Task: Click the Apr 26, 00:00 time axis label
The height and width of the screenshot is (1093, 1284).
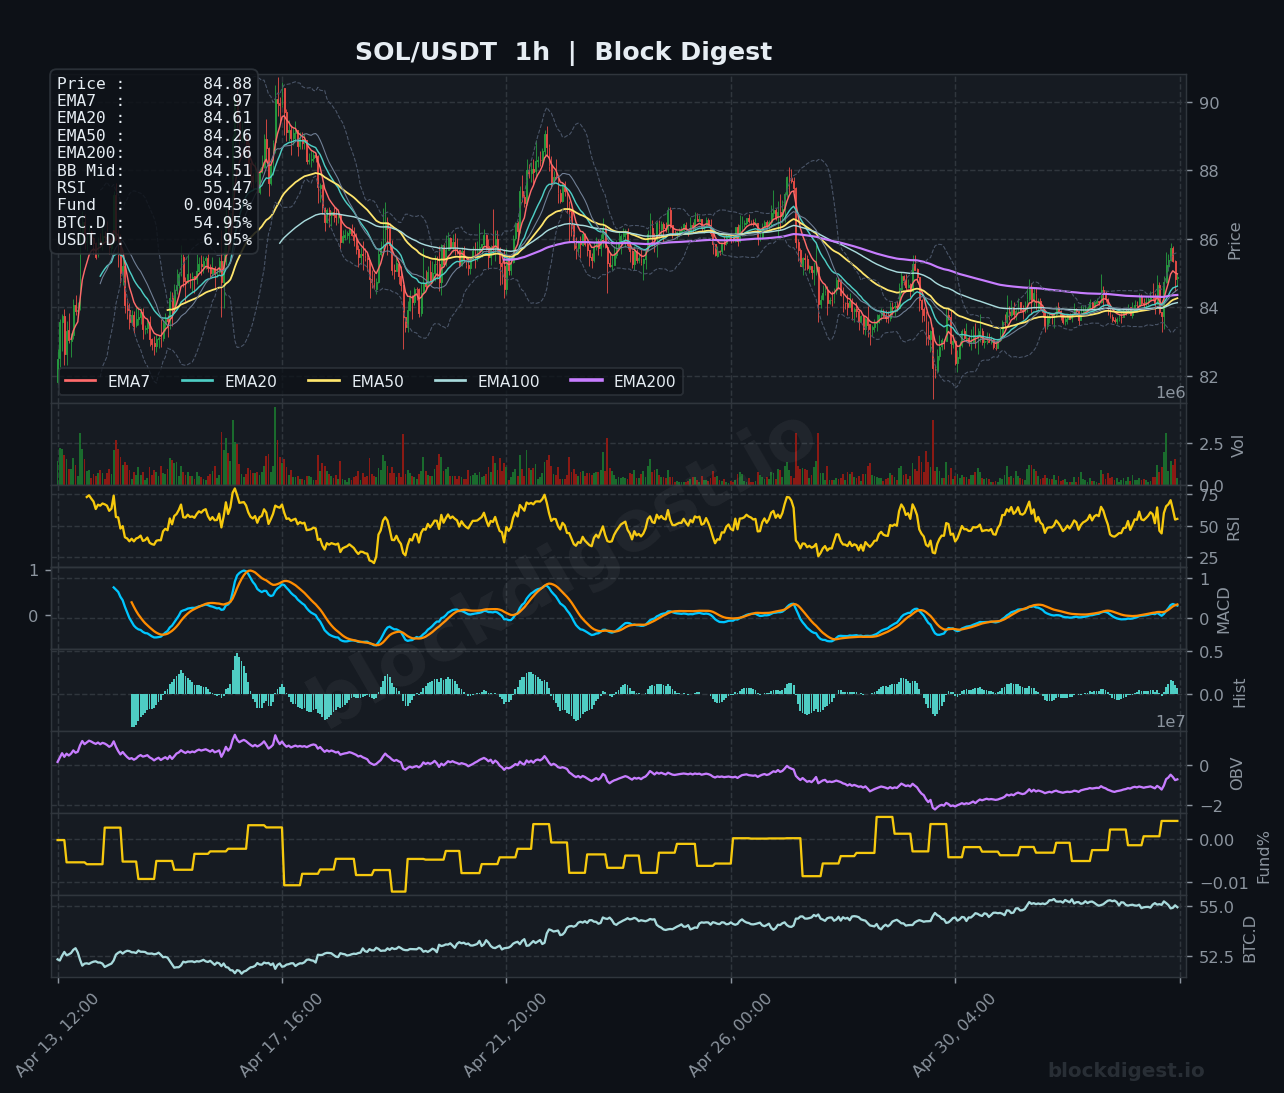Action: pos(730,1035)
